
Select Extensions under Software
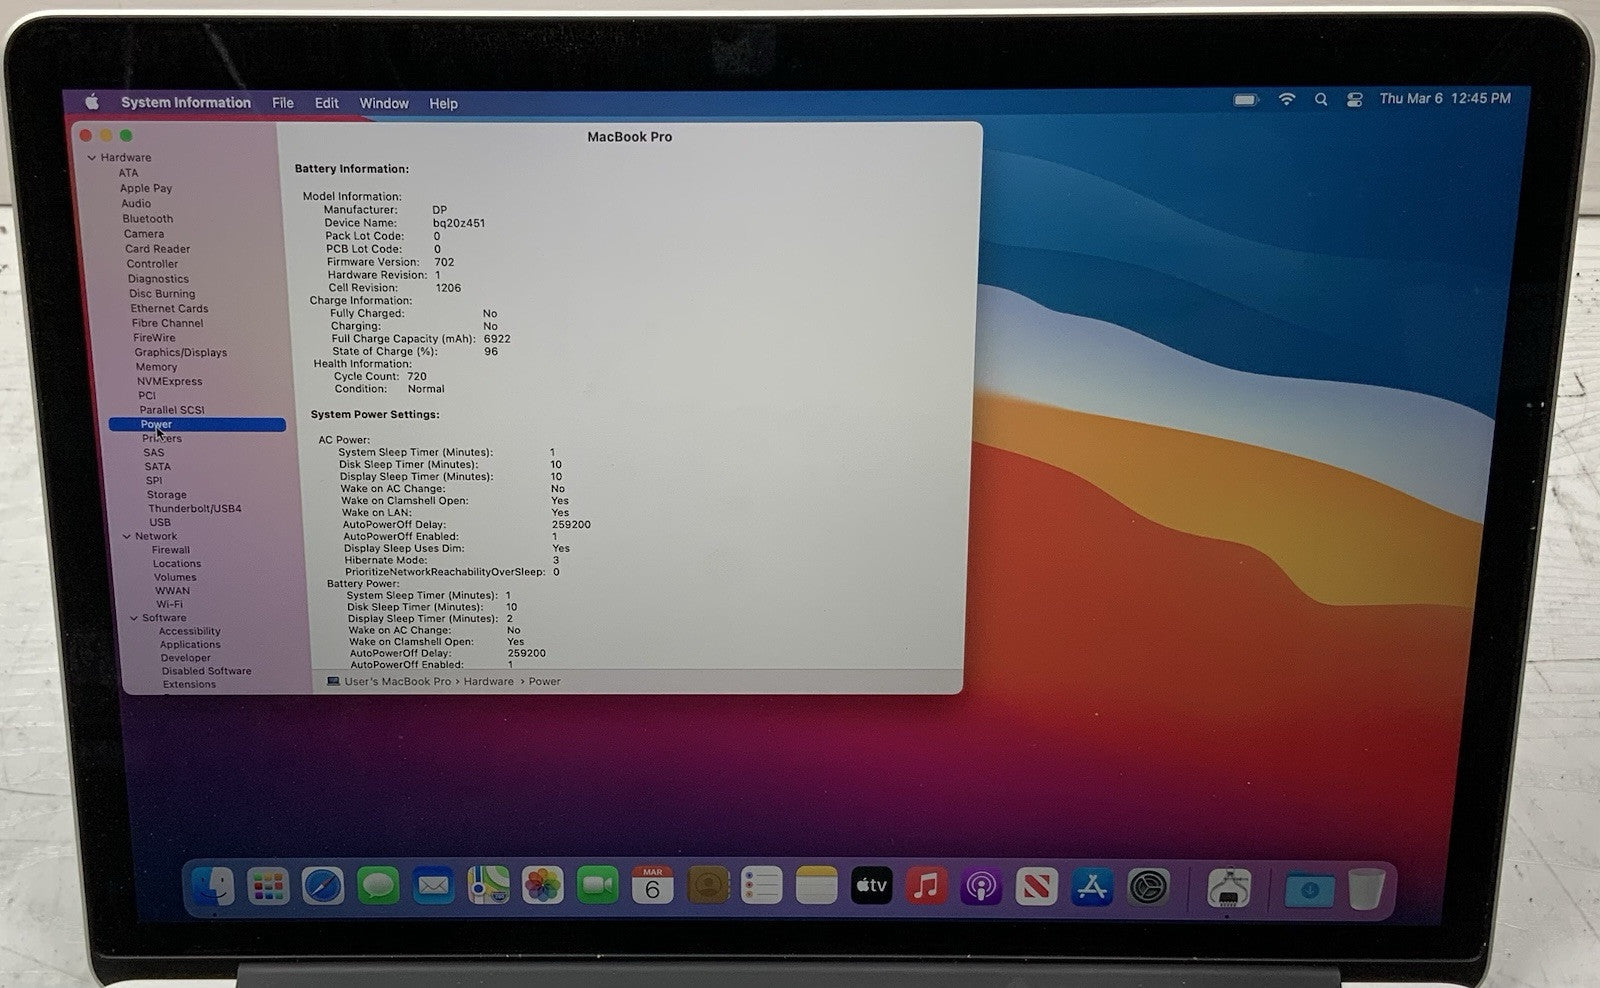189,684
